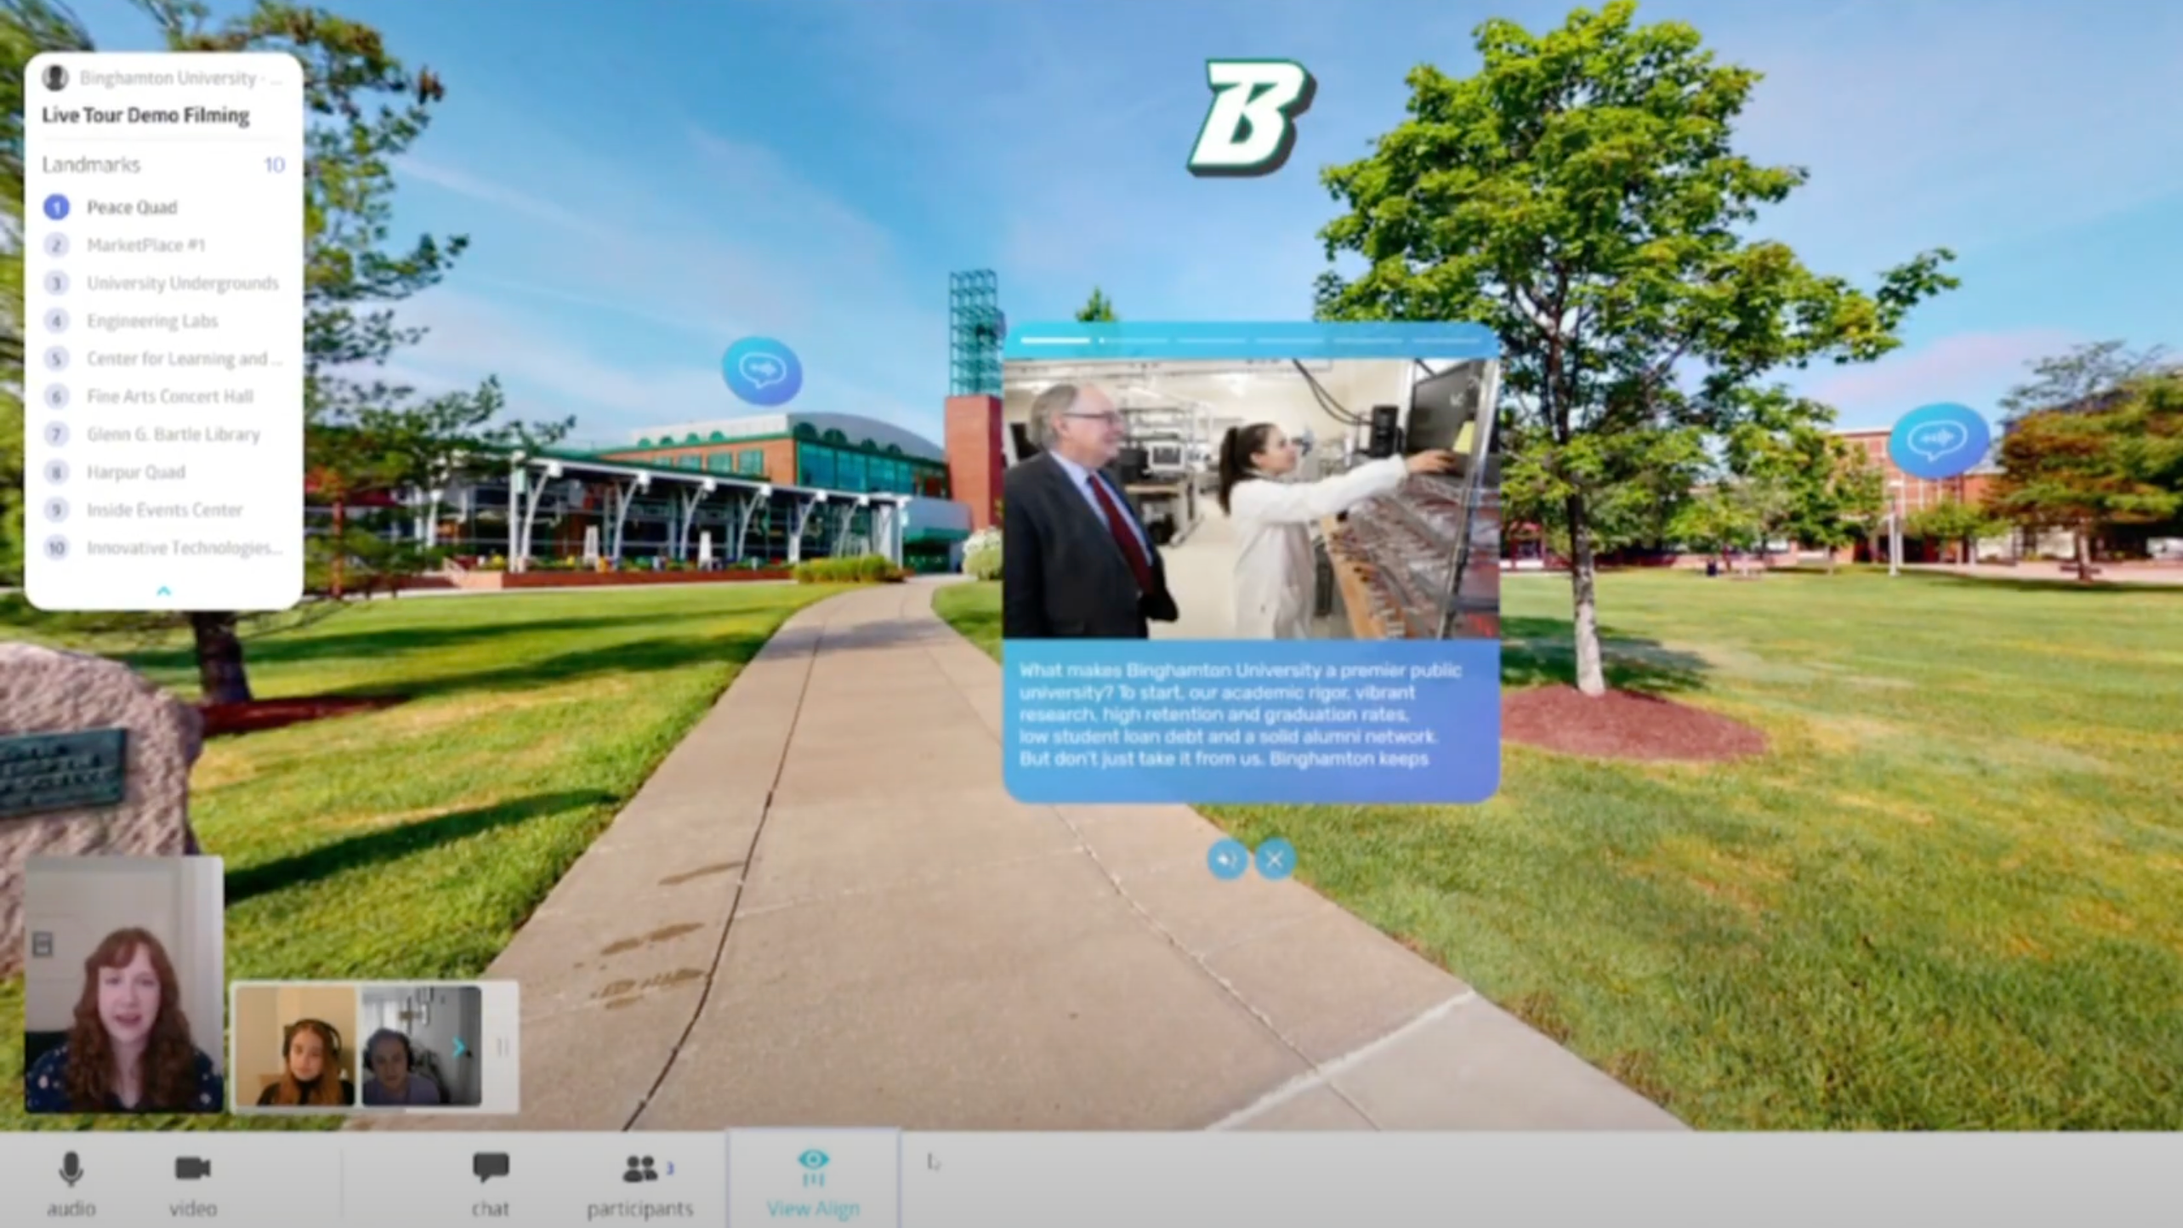The width and height of the screenshot is (2183, 1228).
Task: Click the lab photo in info card
Action: (x=1251, y=499)
